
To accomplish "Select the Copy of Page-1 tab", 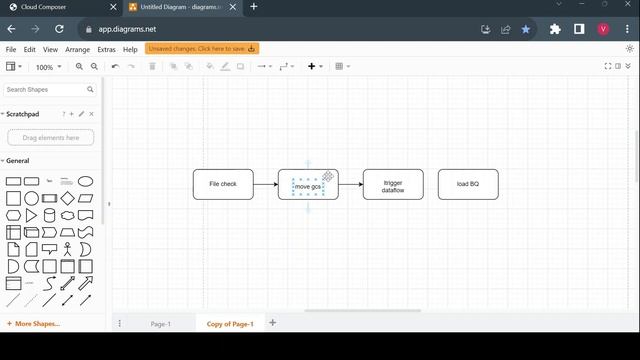I will click(230, 324).
